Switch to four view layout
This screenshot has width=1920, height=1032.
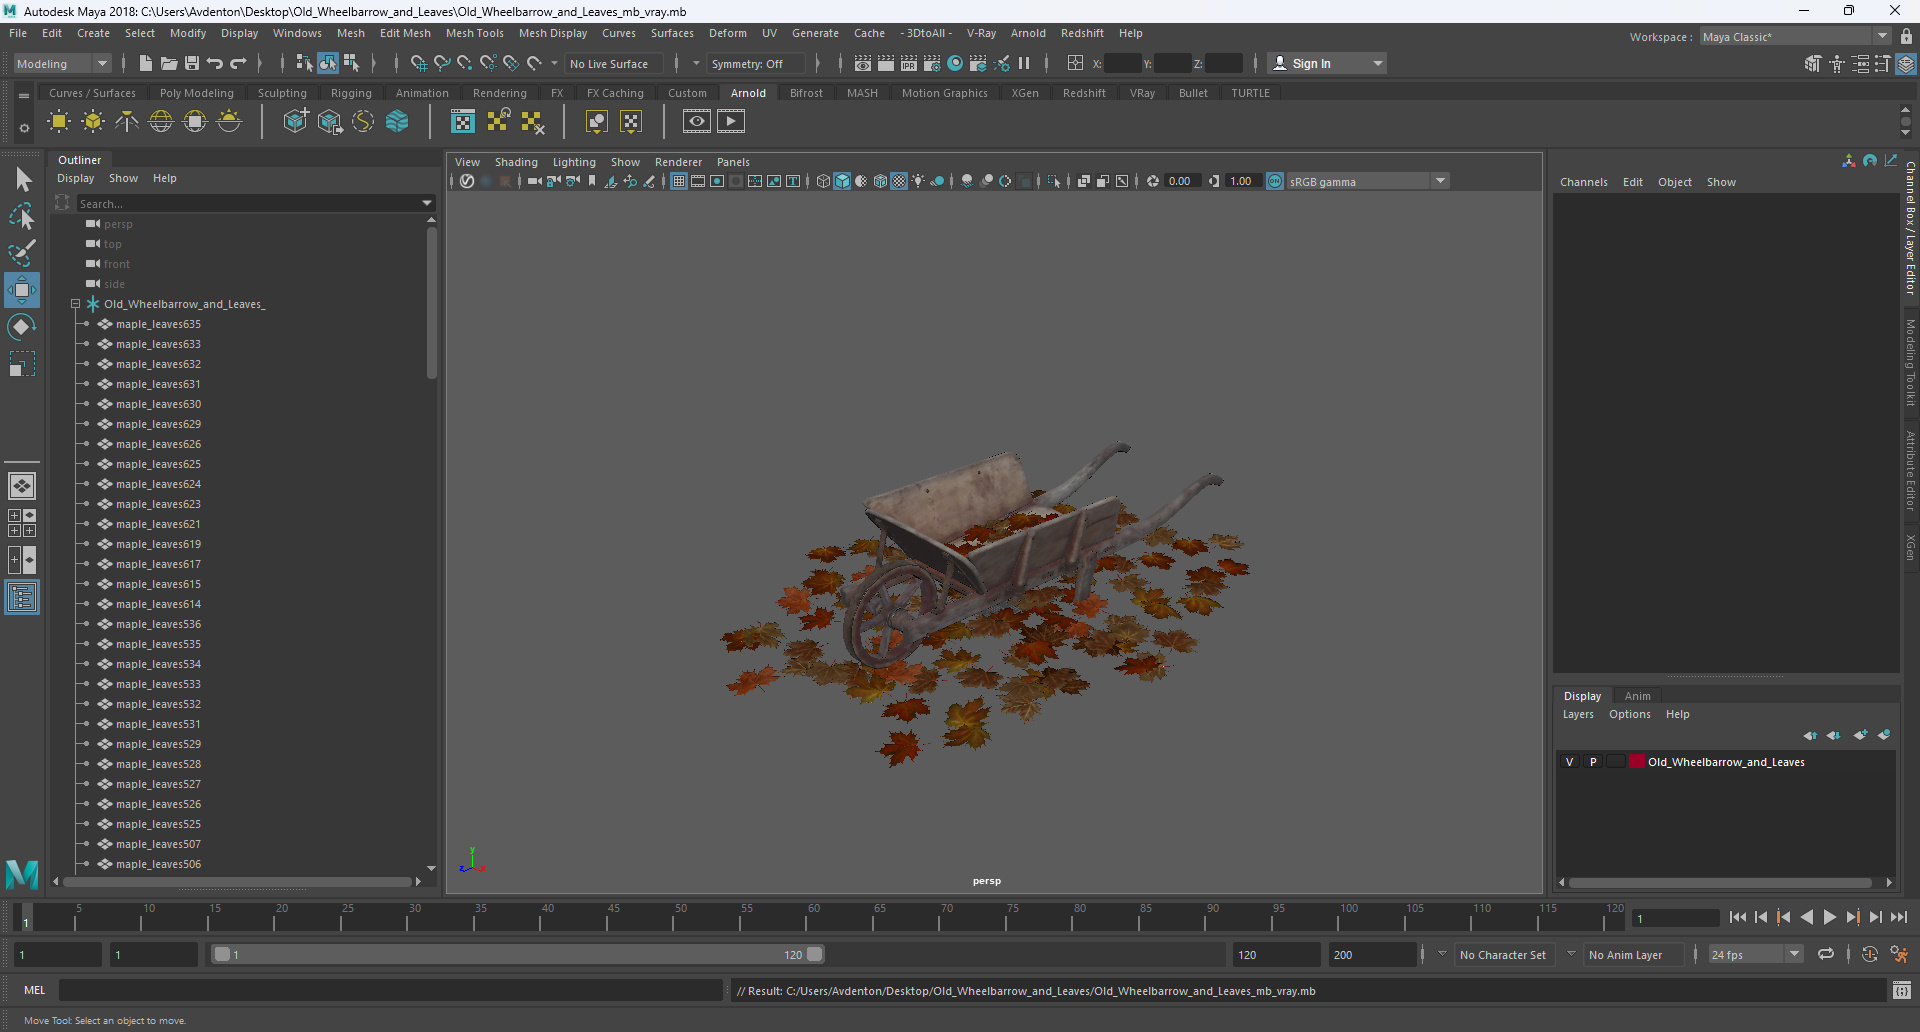[22, 523]
